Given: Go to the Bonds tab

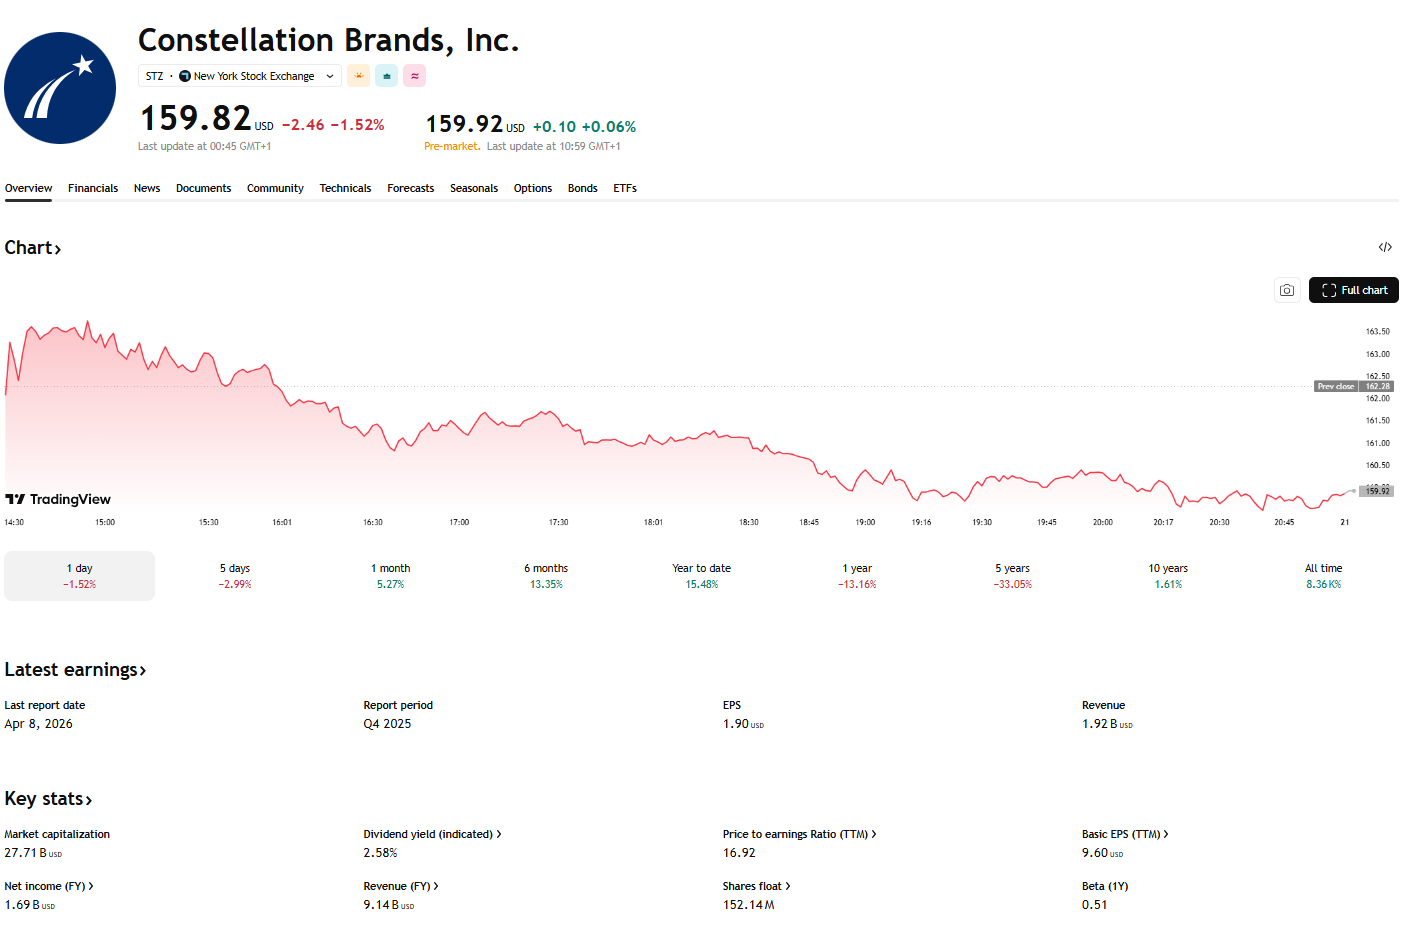Looking at the screenshot, I should click(x=582, y=188).
